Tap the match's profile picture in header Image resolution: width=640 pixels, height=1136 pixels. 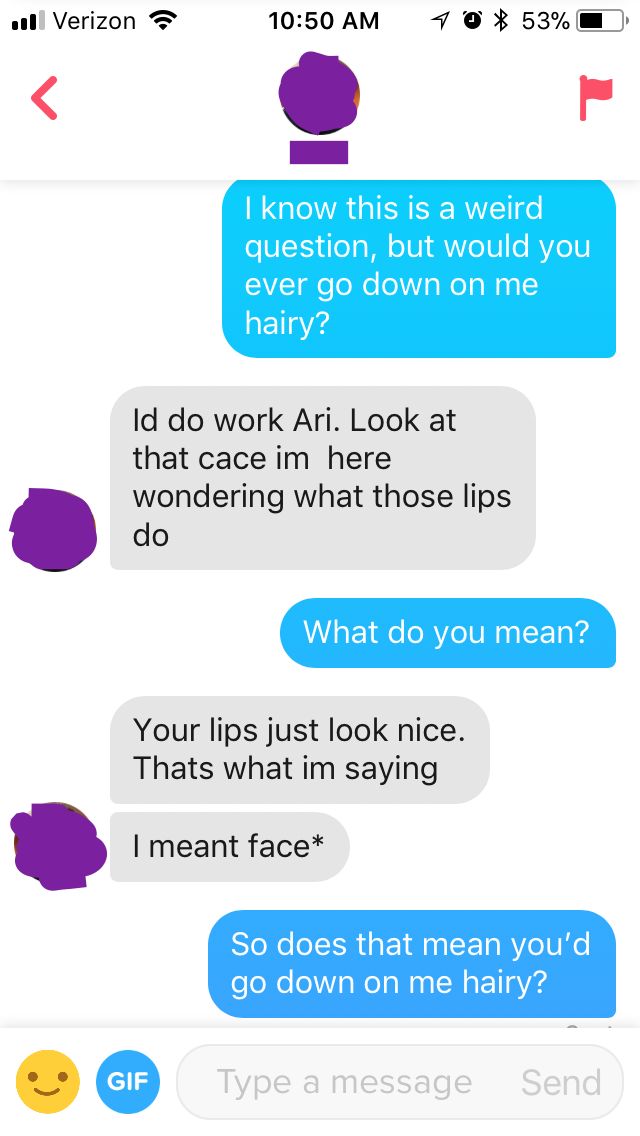[x=319, y=93]
